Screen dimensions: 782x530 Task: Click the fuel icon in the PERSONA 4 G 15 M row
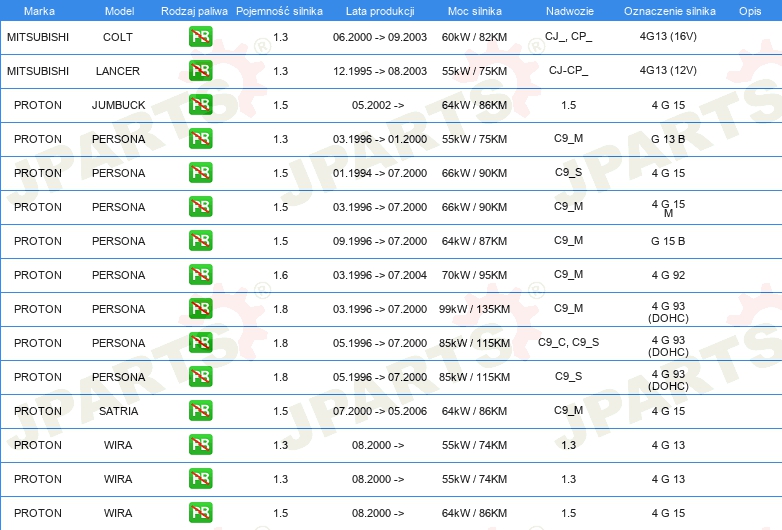tap(200, 206)
